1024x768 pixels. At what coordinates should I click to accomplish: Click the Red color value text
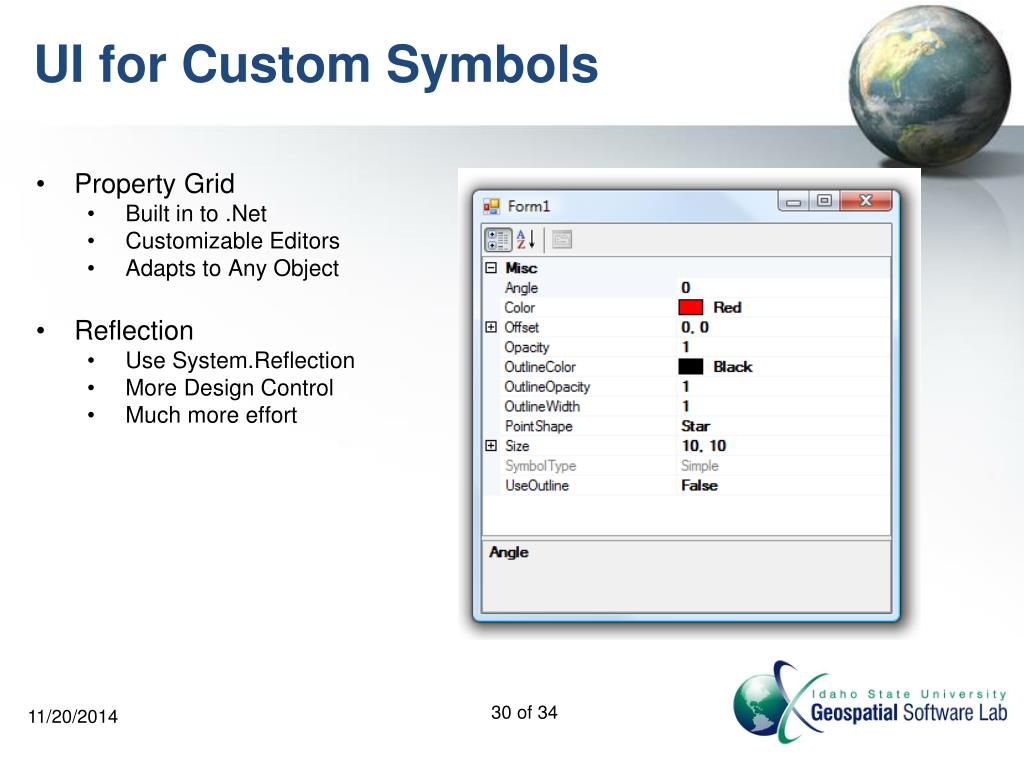click(728, 308)
